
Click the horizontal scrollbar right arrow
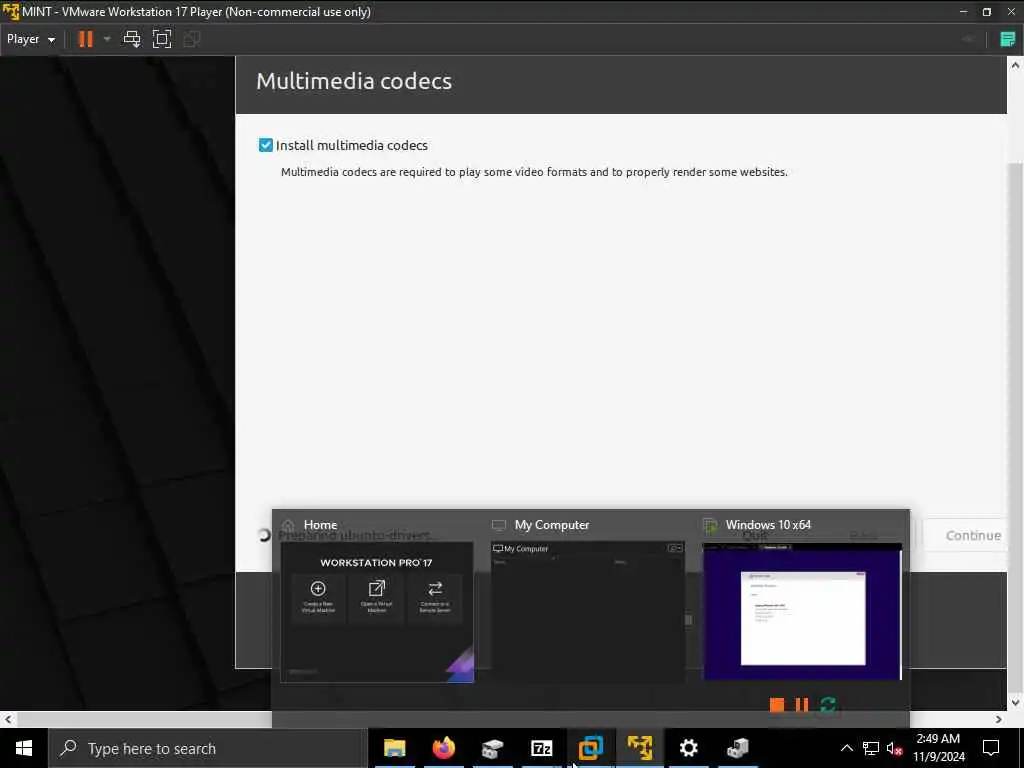coord(999,719)
